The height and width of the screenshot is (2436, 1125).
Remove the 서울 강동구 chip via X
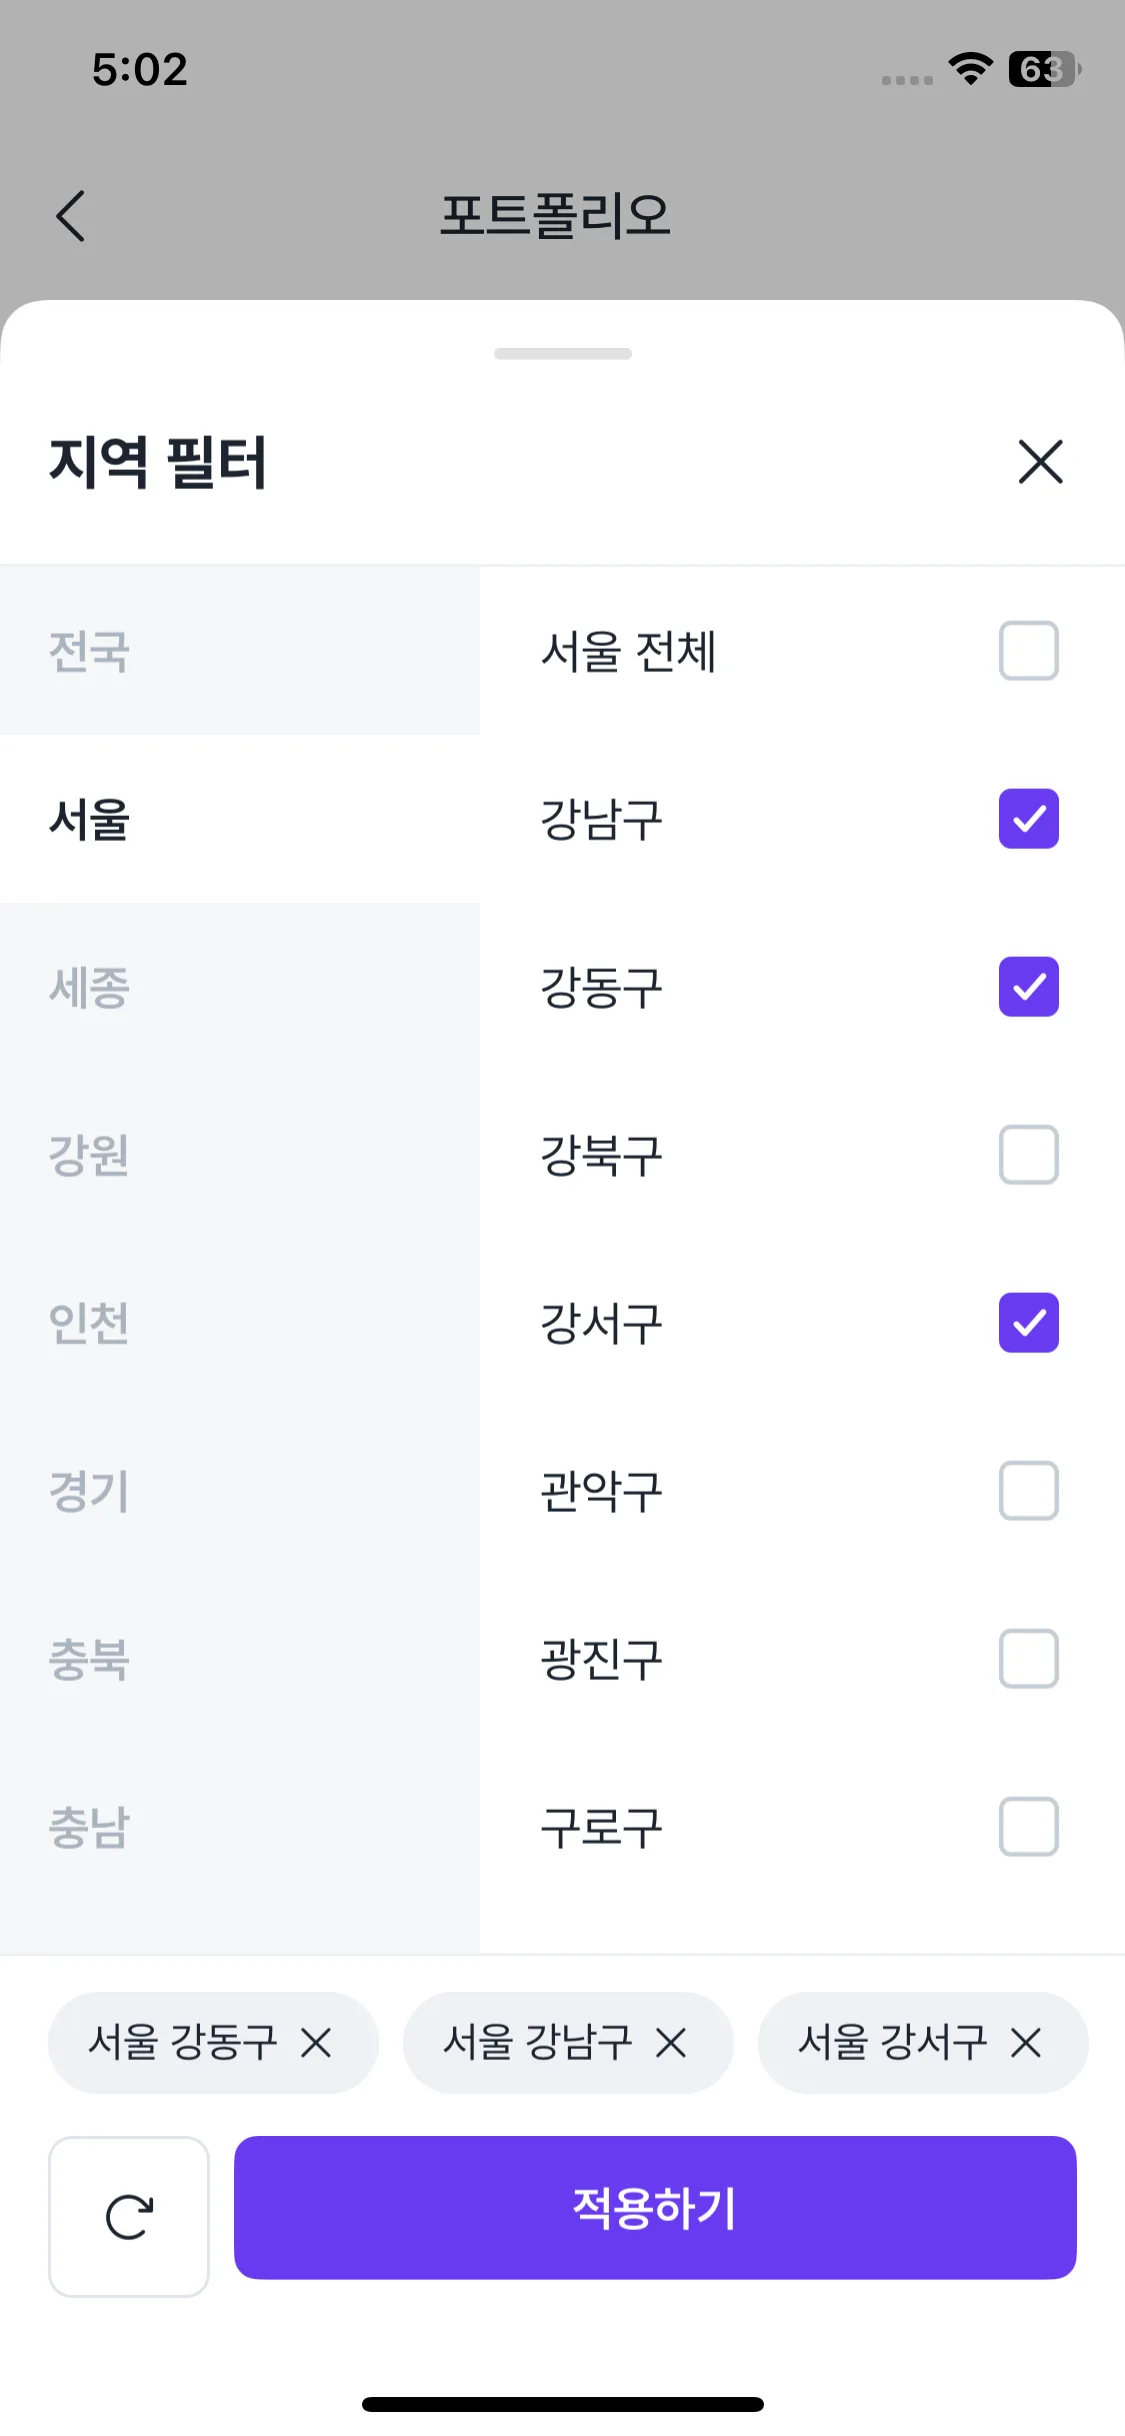316,2043
